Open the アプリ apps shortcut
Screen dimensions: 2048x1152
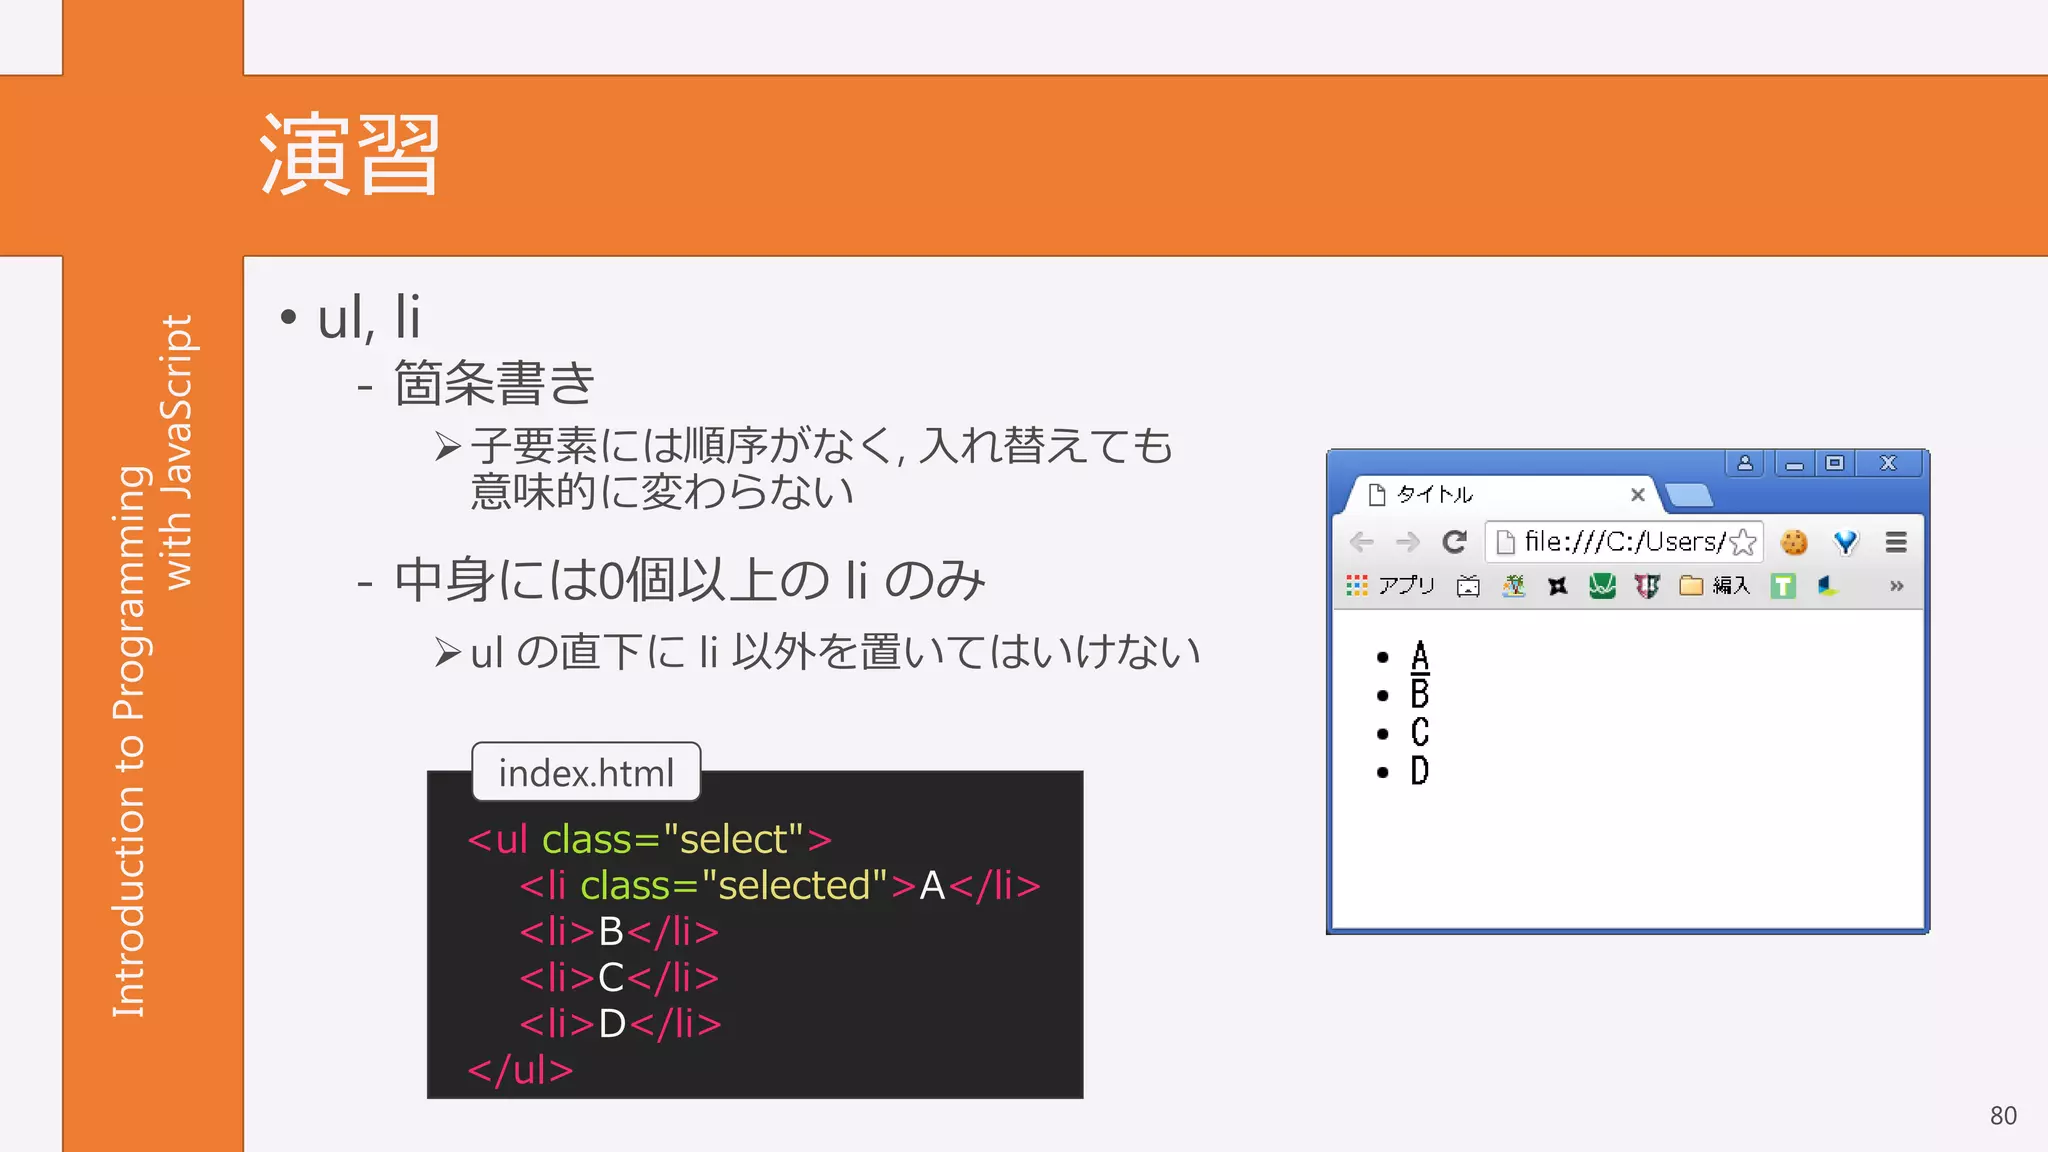tap(1391, 585)
